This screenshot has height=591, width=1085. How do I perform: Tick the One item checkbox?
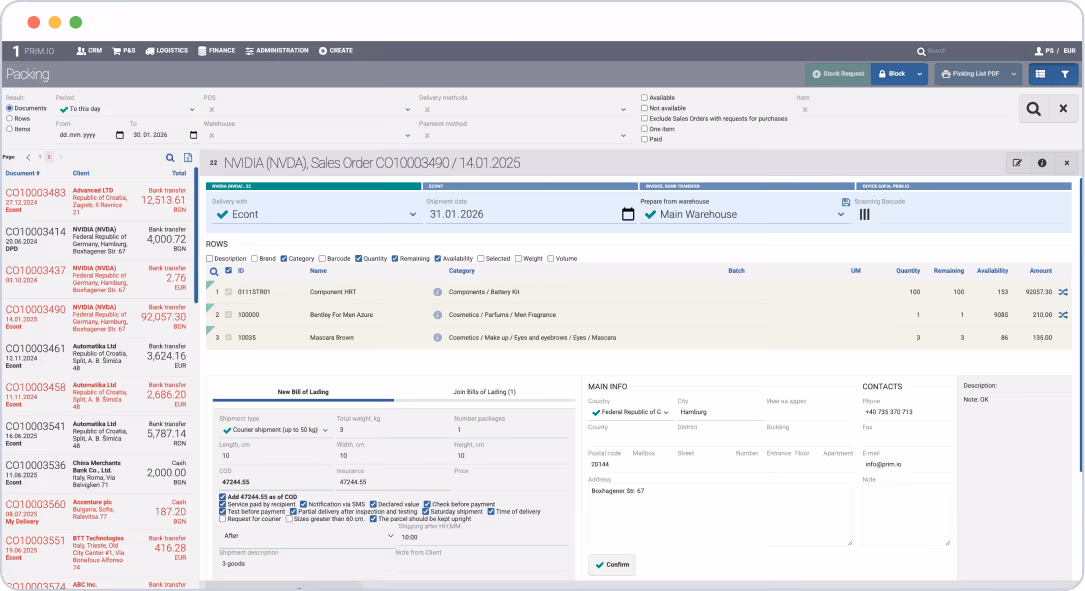coord(644,129)
